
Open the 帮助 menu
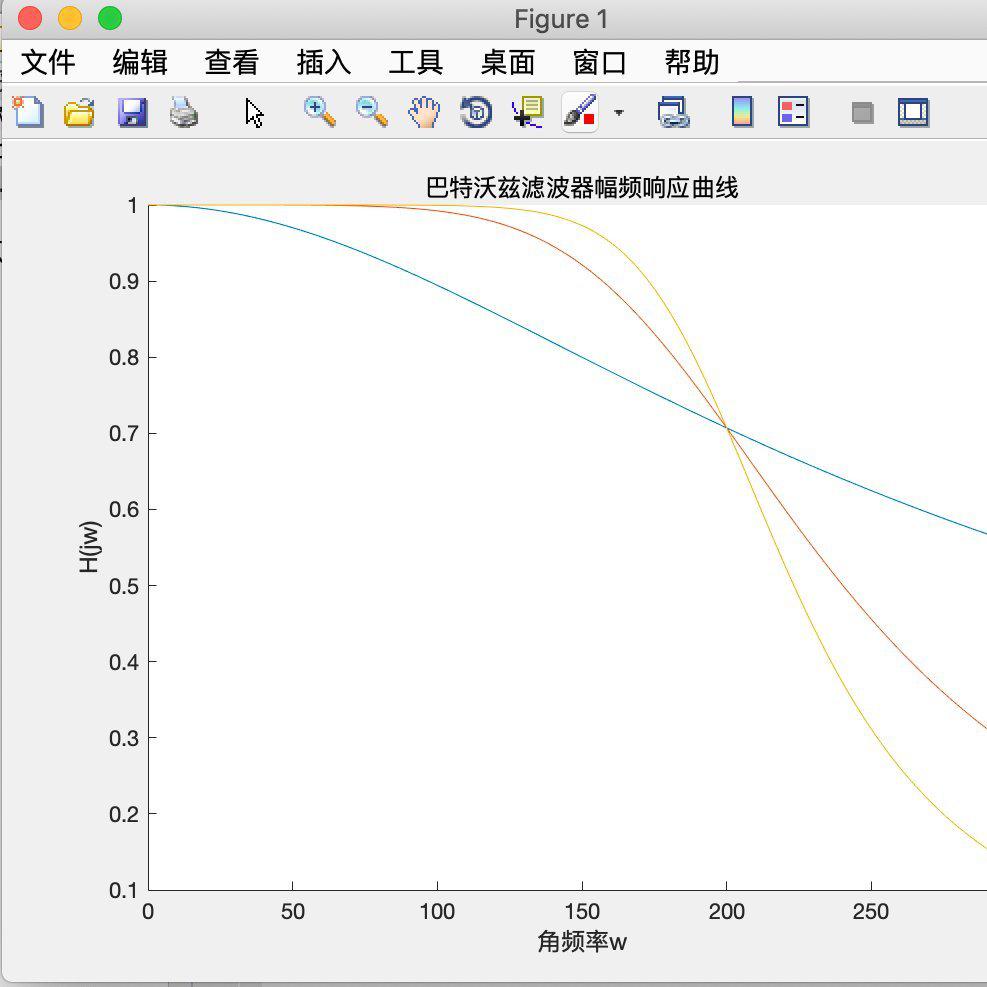click(692, 62)
